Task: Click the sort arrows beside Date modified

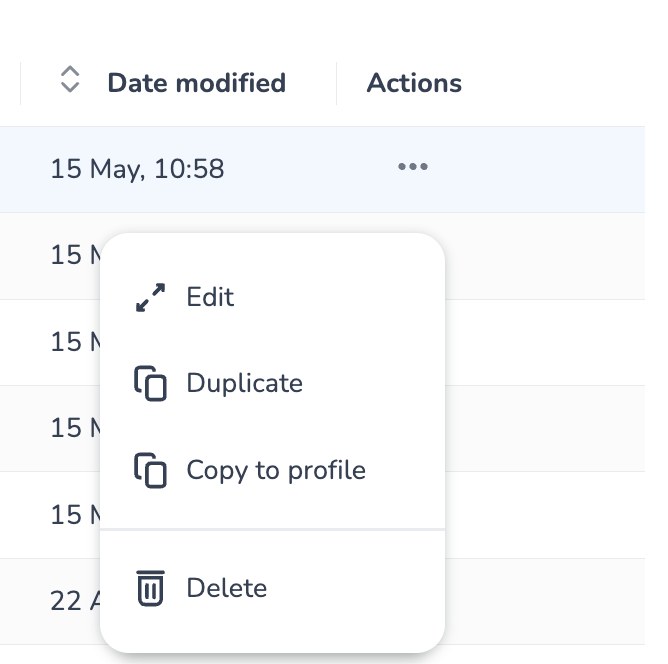Action: pyautogui.click(x=69, y=81)
